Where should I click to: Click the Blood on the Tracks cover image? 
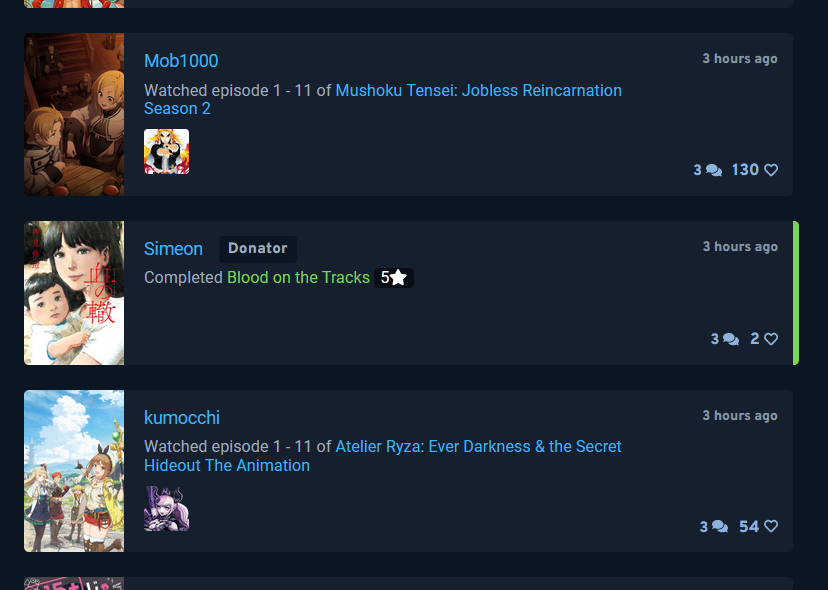tap(74, 293)
